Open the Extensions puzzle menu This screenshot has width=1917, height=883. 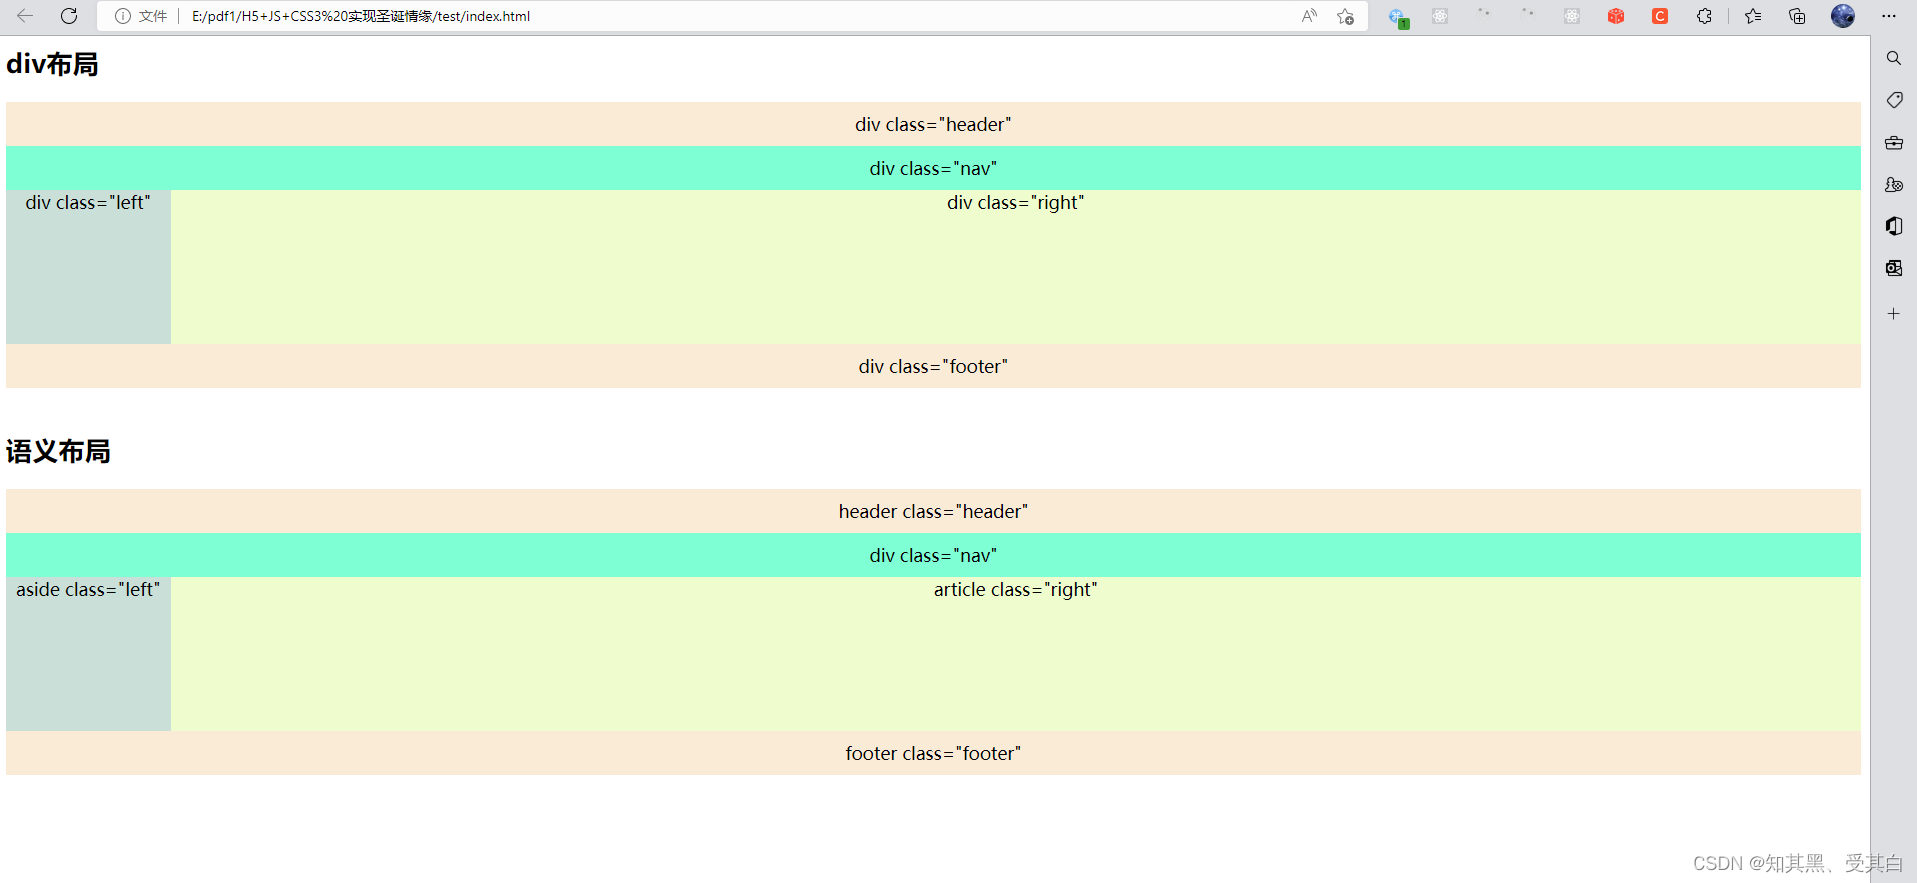(1704, 16)
